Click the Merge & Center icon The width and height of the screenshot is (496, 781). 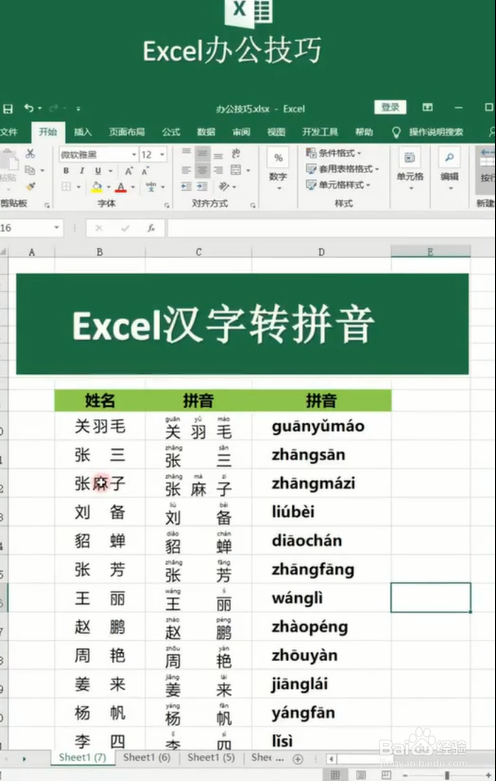click(x=236, y=170)
